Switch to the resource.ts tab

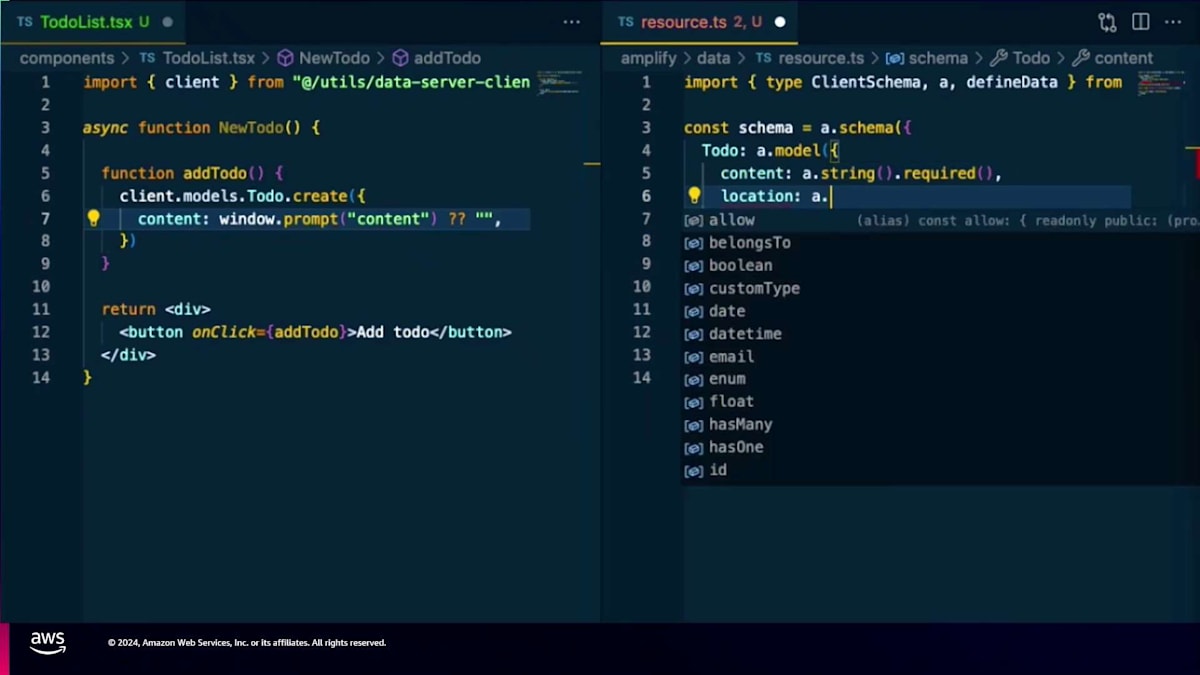click(x=701, y=21)
